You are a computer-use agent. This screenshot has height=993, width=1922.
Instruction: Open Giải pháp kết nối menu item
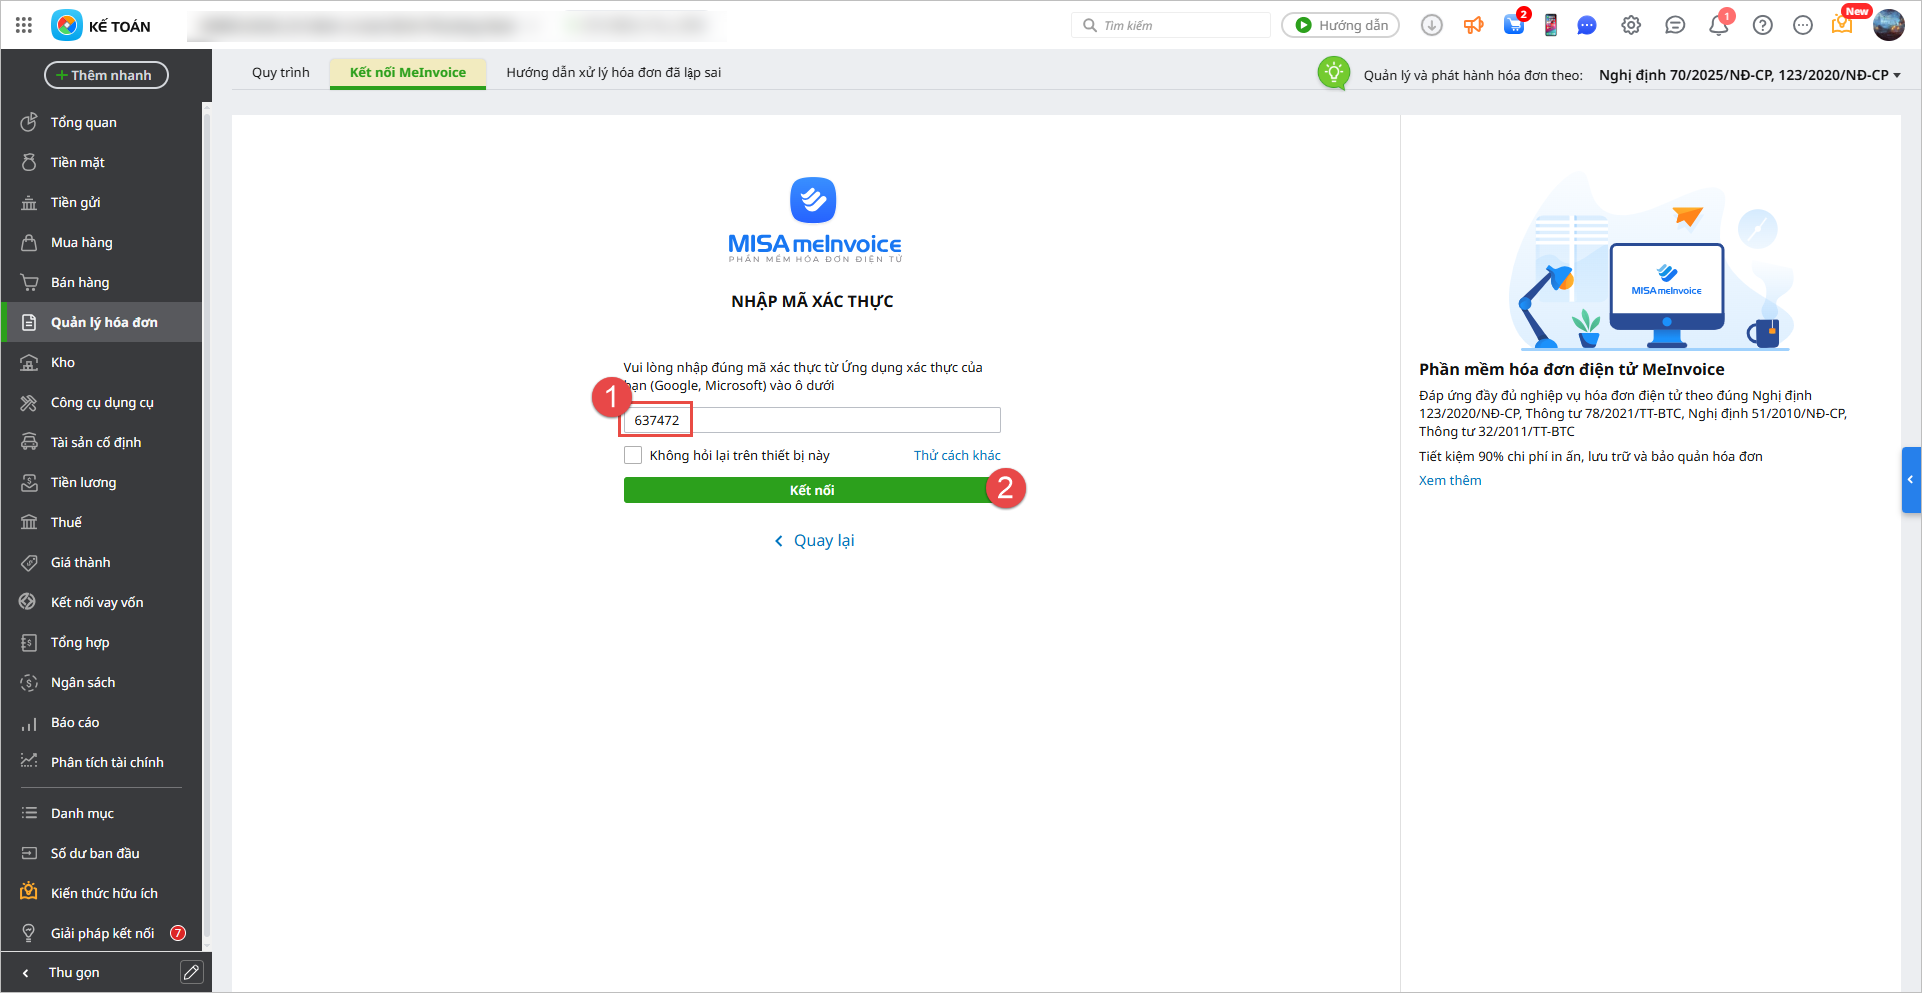[102, 933]
